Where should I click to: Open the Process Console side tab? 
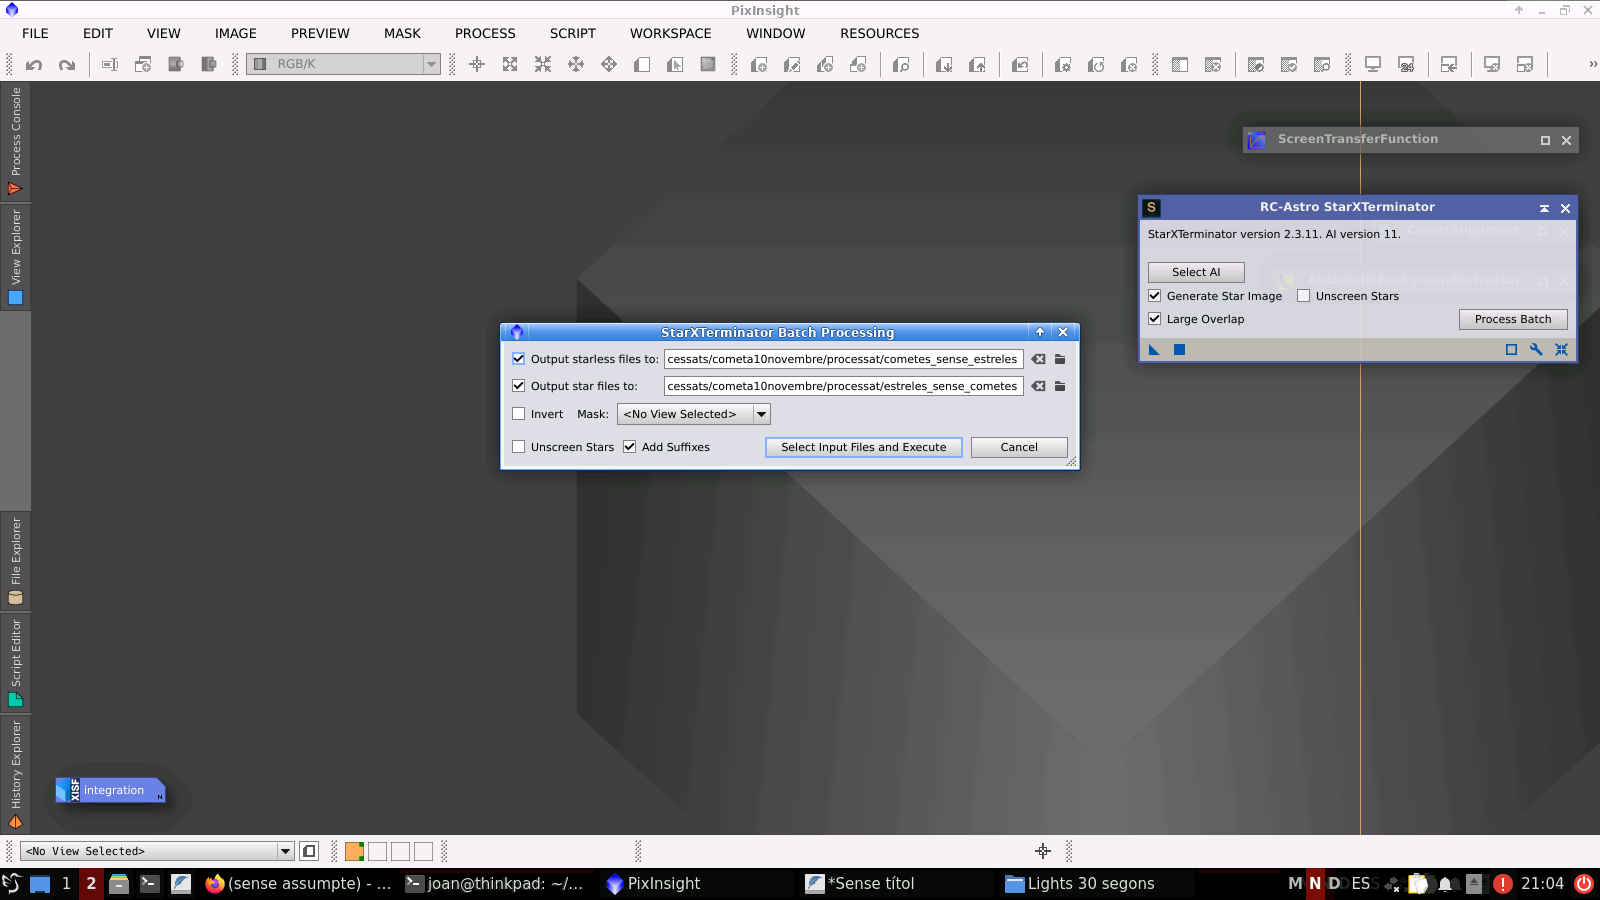click(15, 140)
